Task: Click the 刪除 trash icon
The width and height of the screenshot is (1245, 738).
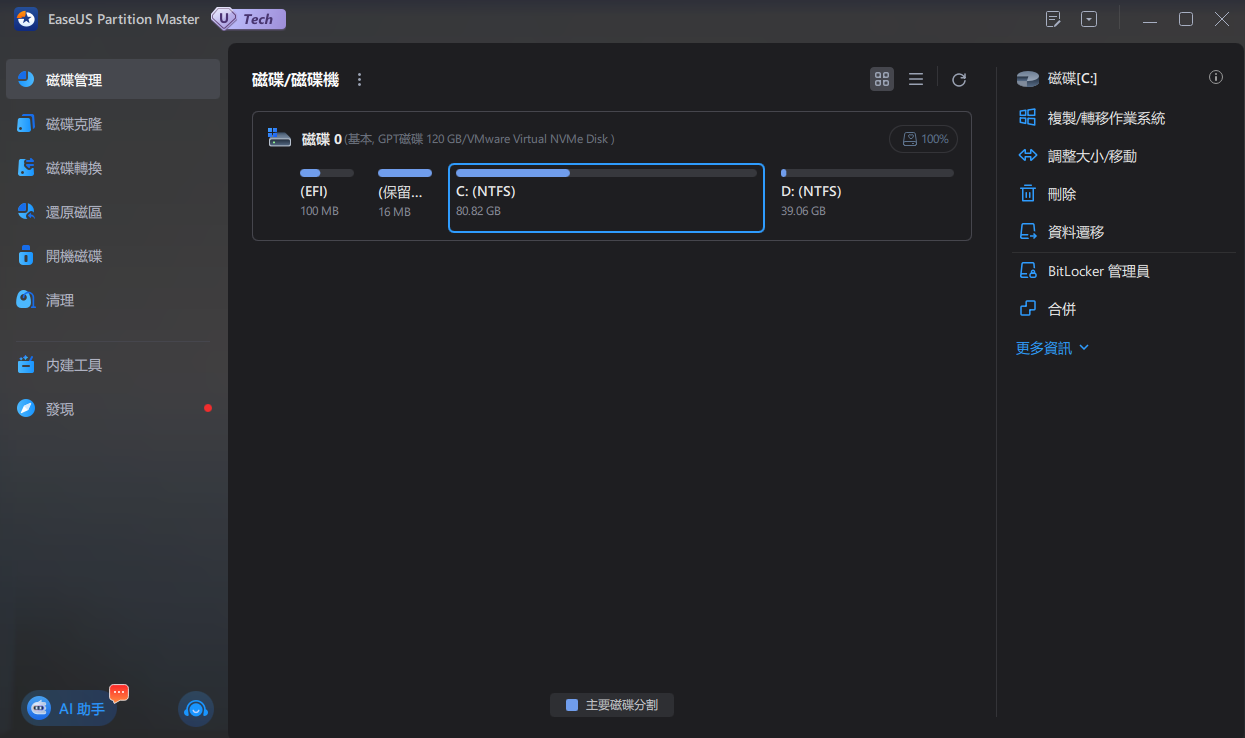Action: coord(1027,194)
